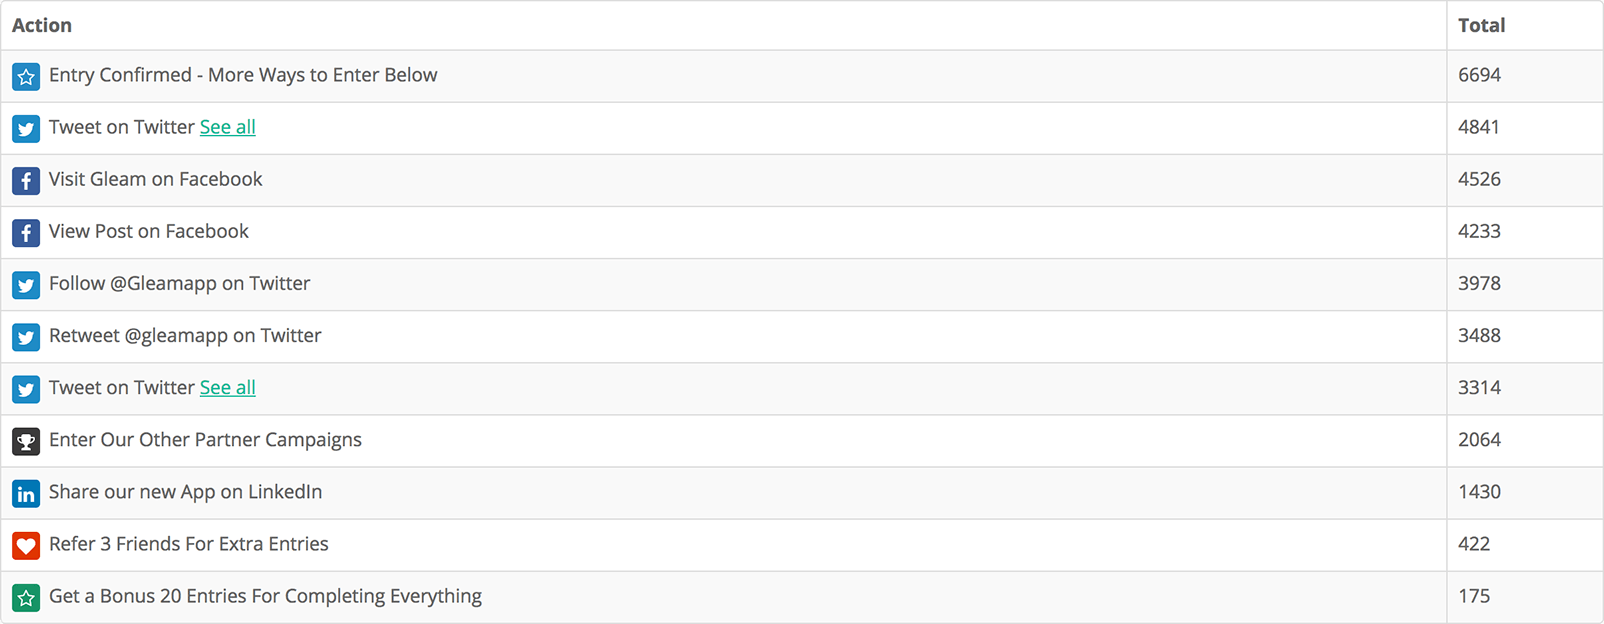Open See all link in the 3314 tweet row
1604x624 pixels.
click(x=228, y=387)
